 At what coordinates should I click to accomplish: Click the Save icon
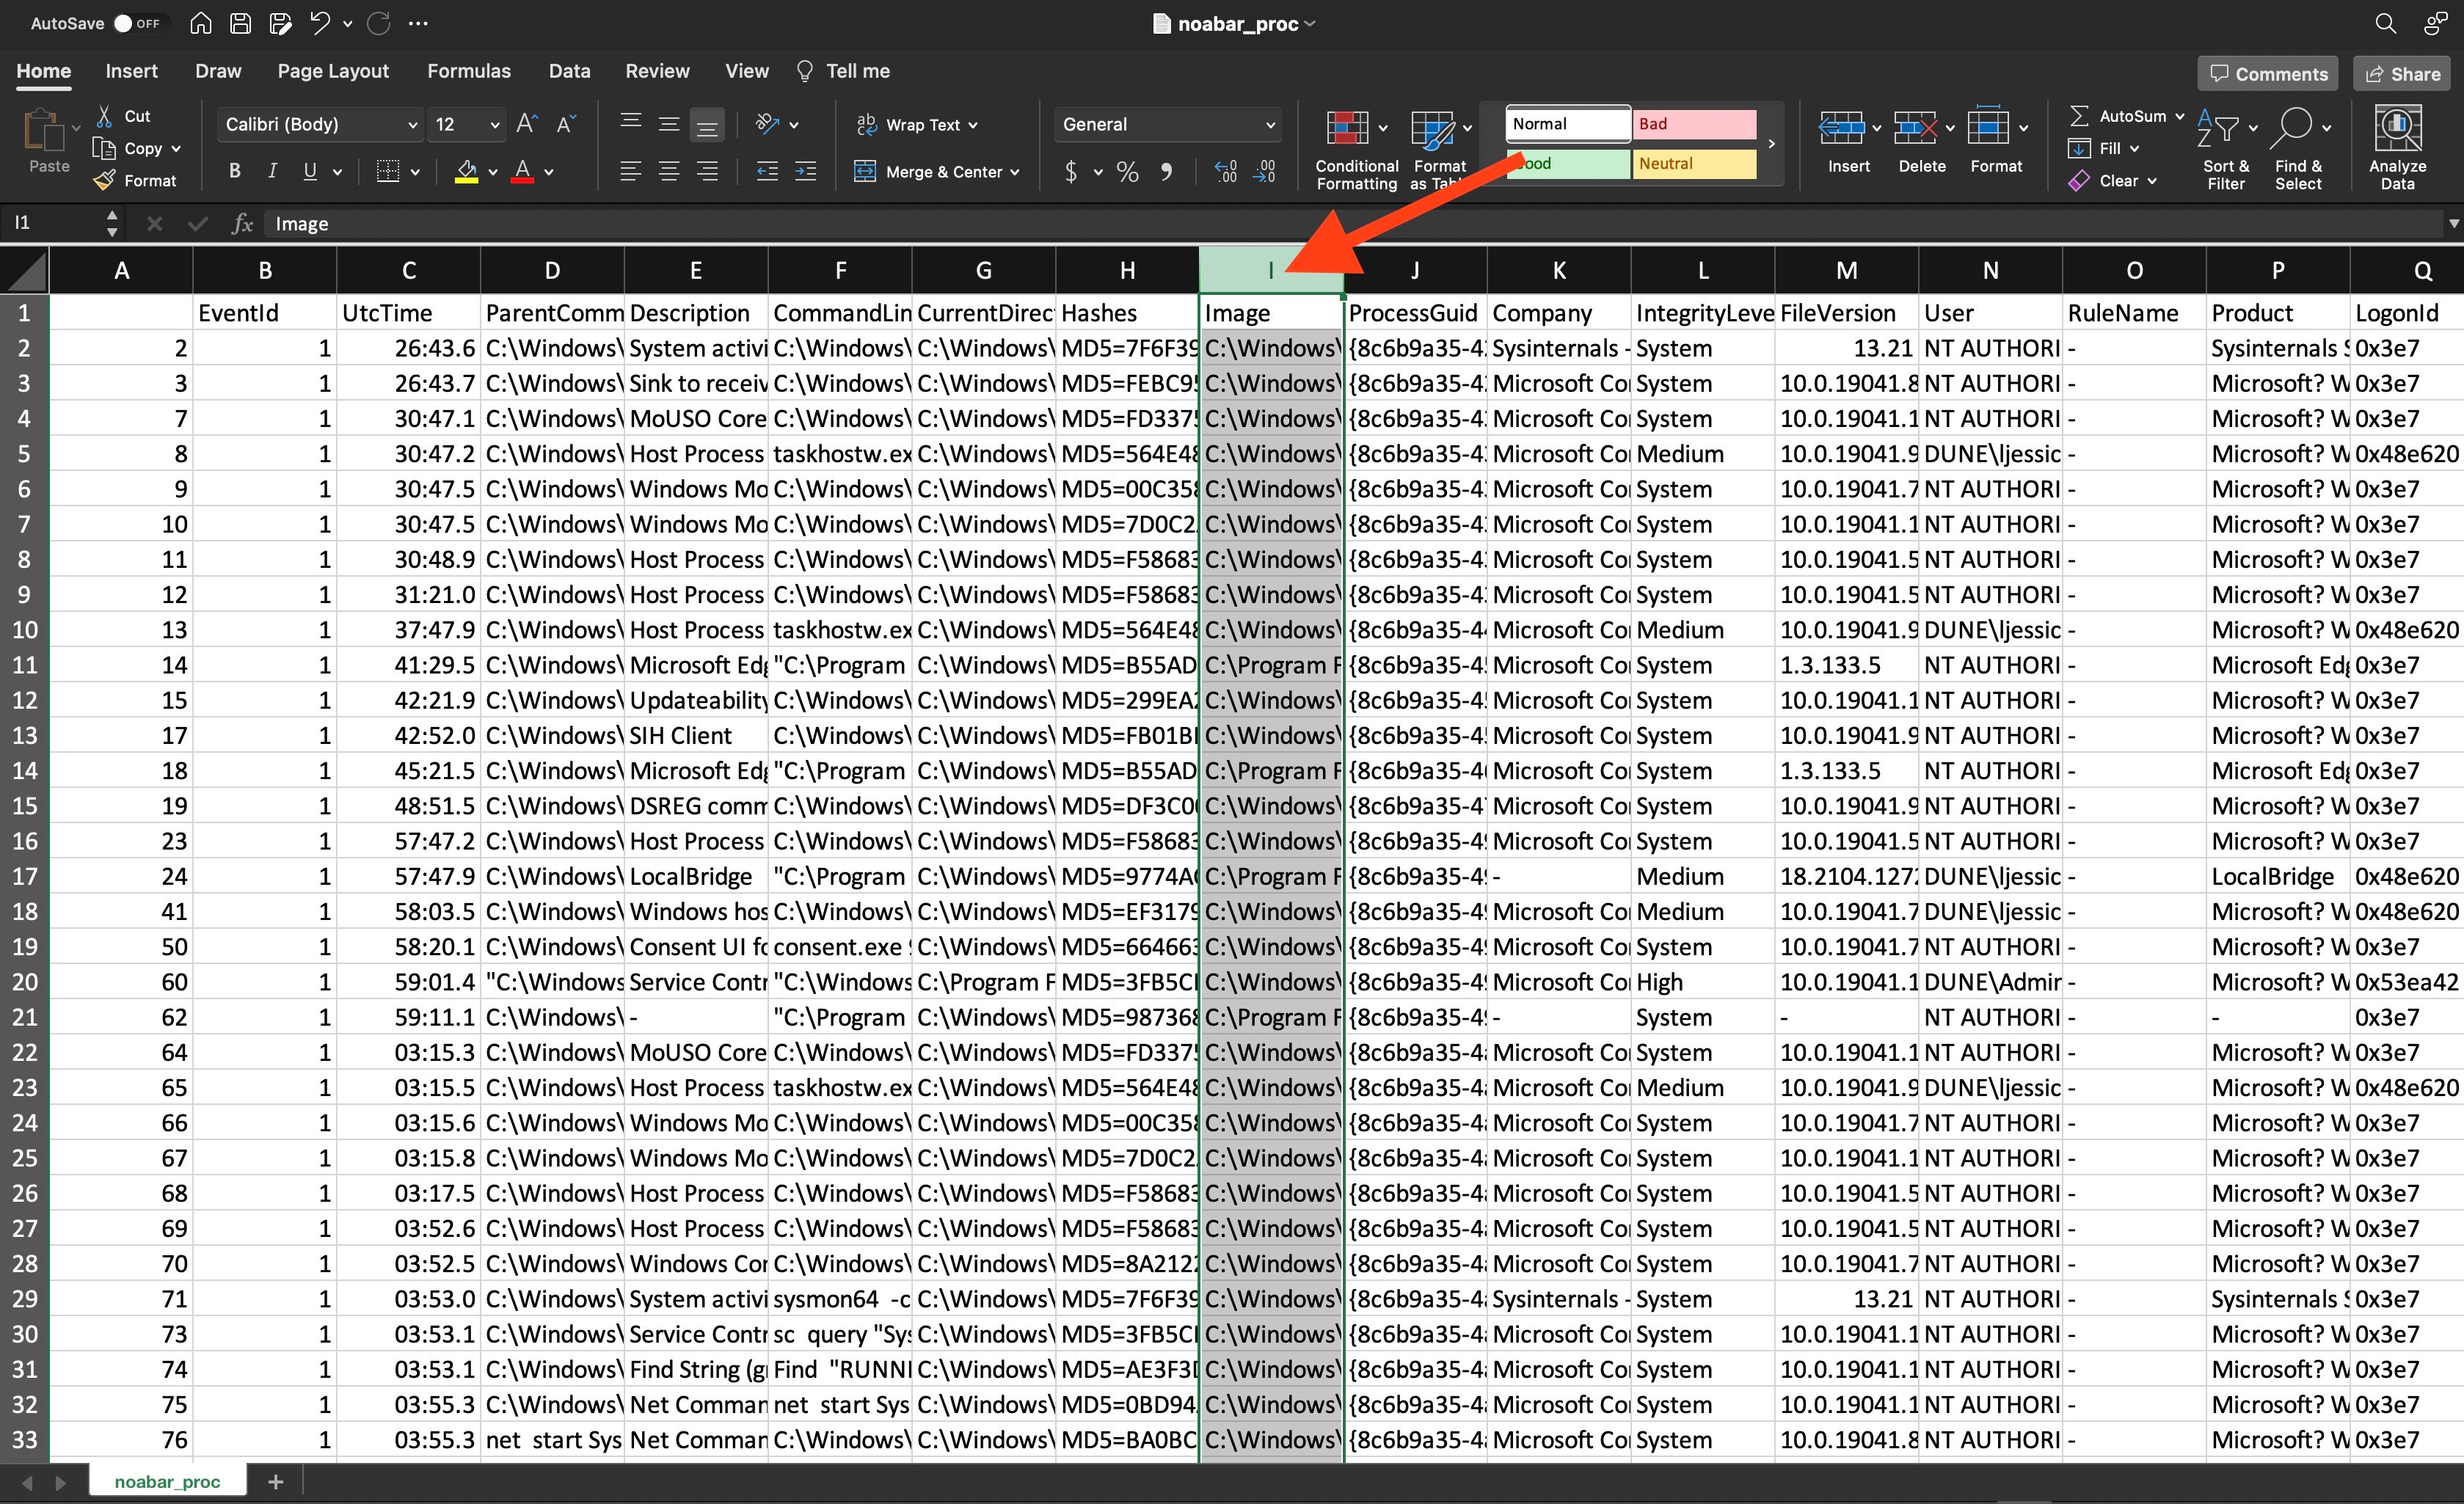point(240,23)
